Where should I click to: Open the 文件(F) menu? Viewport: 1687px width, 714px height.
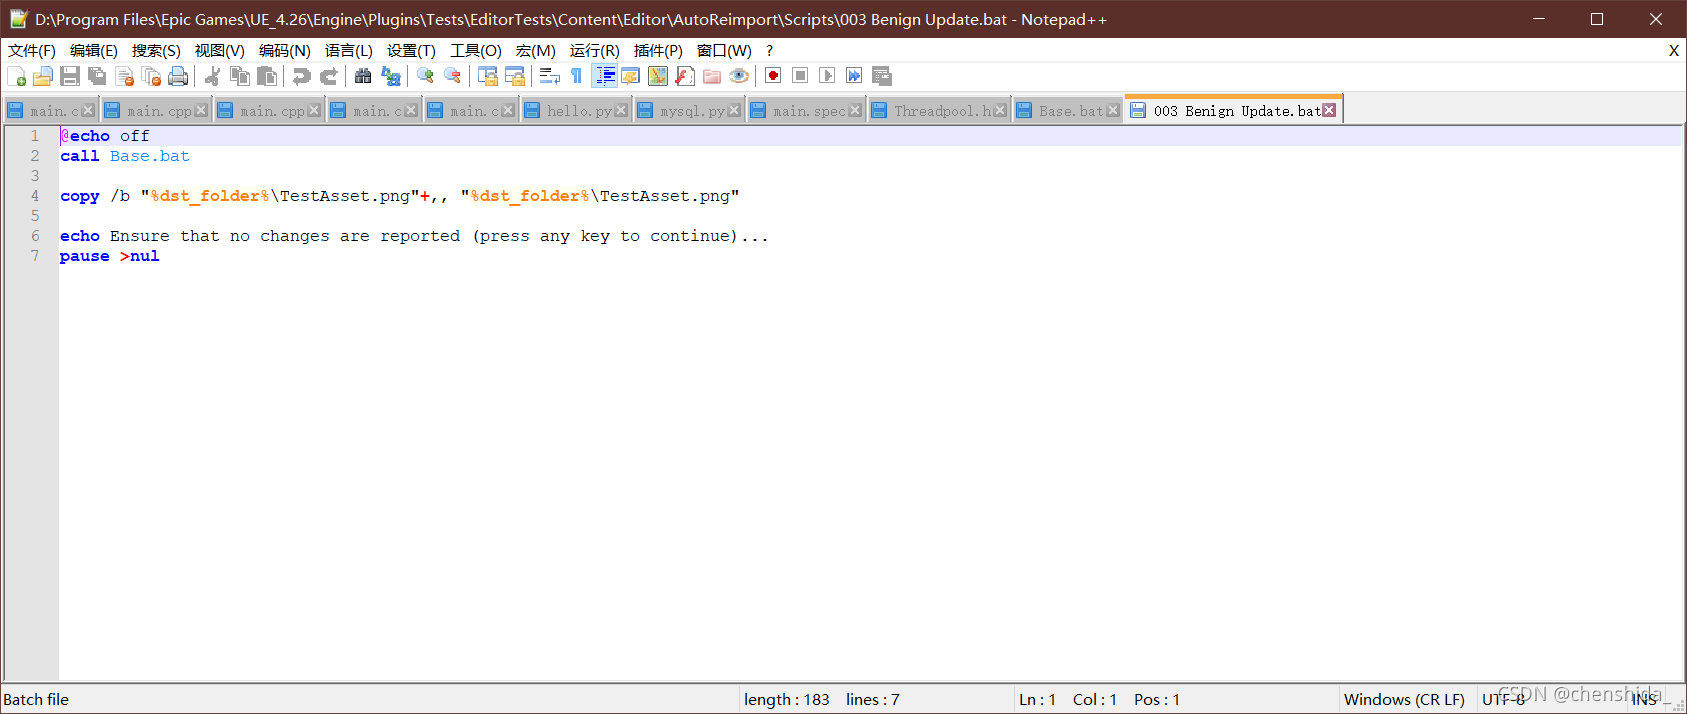(32, 50)
